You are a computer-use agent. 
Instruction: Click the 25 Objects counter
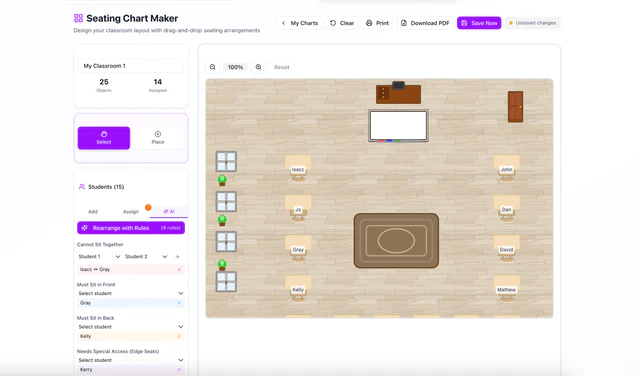[x=104, y=85]
